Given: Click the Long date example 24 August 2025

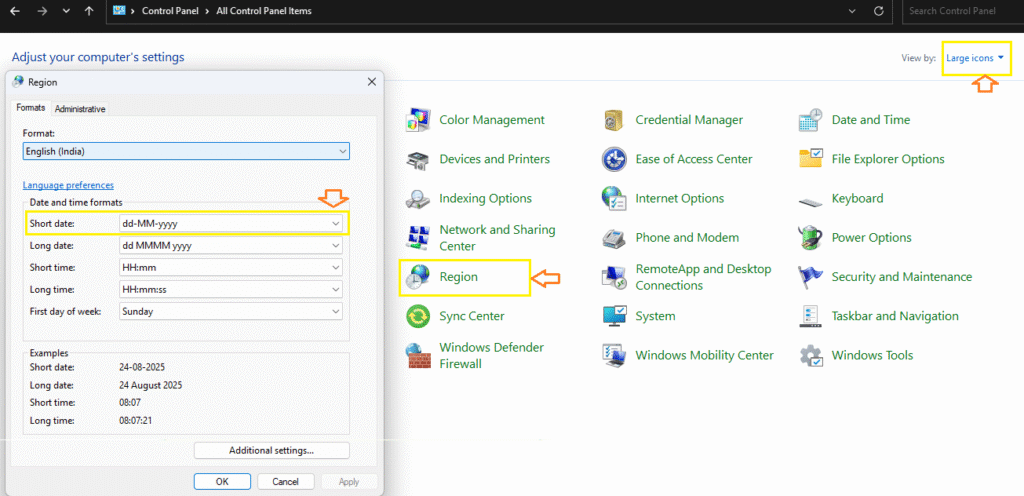Looking at the screenshot, I should pos(150,385).
